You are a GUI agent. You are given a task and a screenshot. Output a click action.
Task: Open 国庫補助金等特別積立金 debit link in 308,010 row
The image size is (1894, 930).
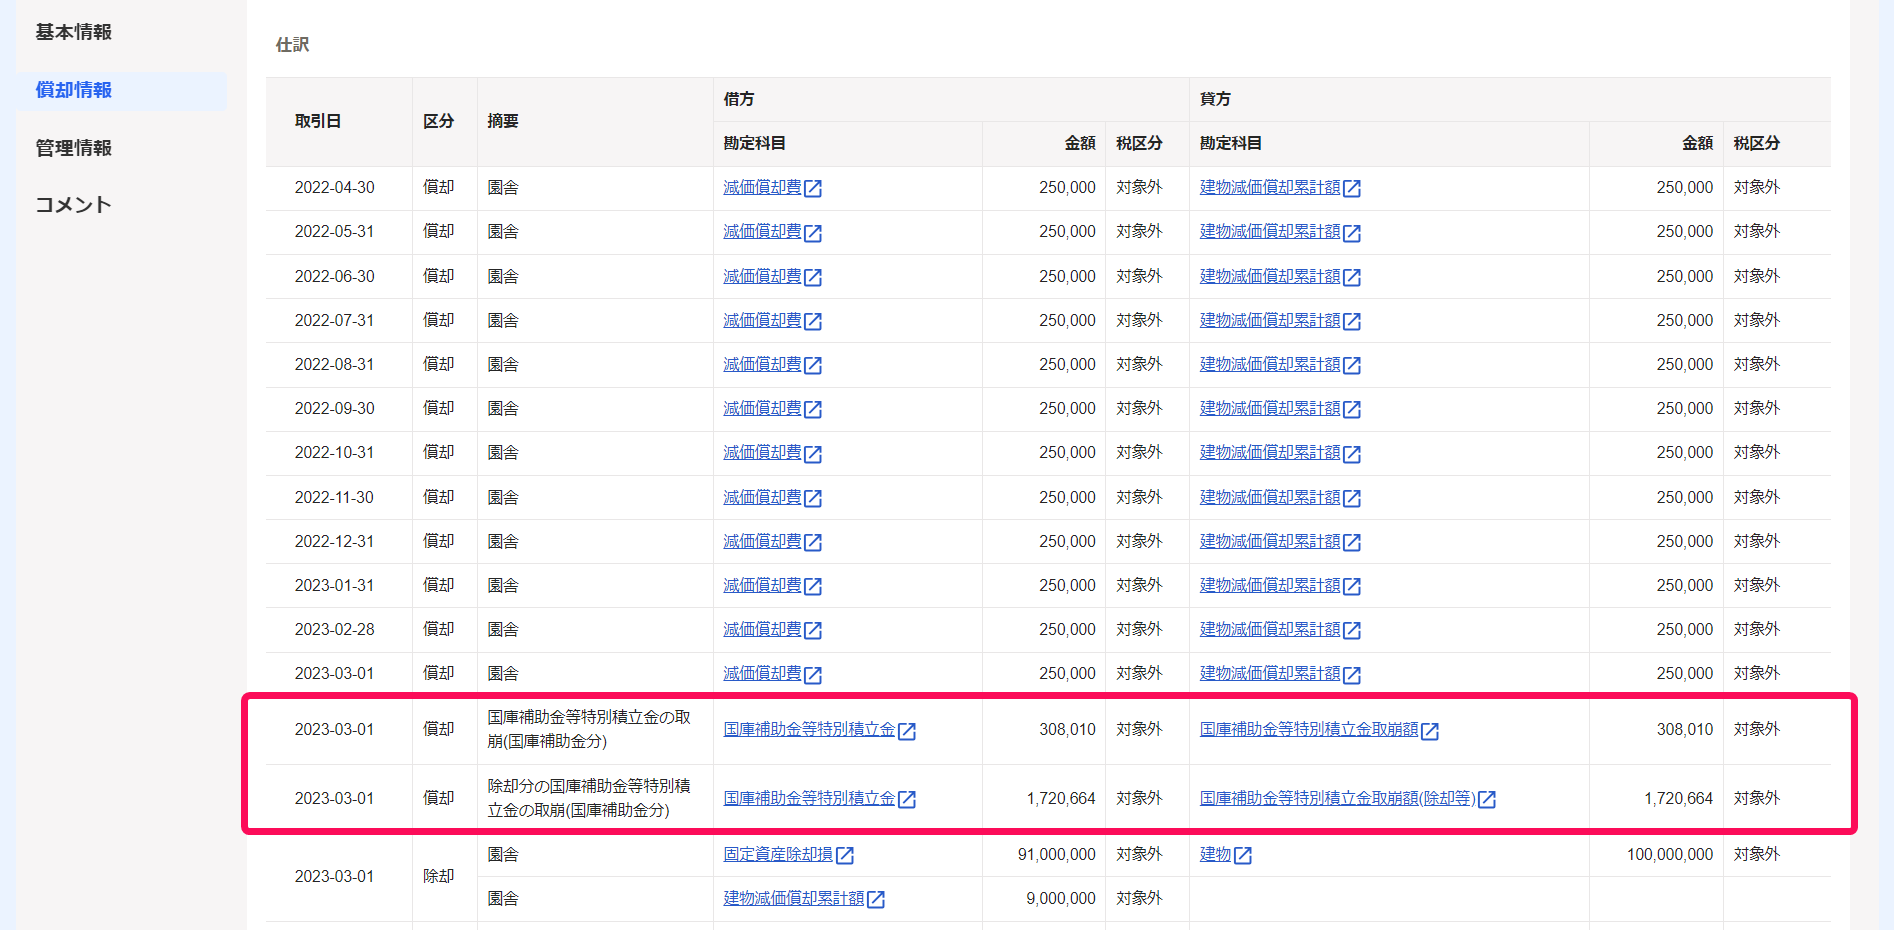click(809, 730)
